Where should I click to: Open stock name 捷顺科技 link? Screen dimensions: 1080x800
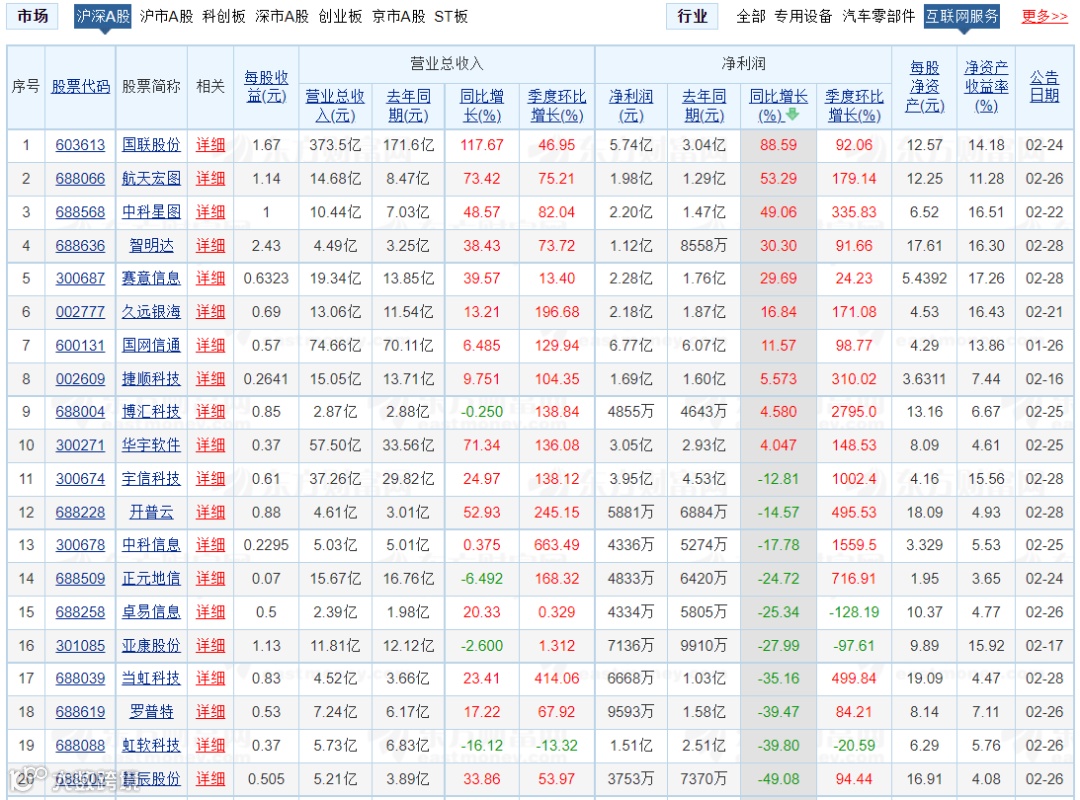(x=151, y=379)
